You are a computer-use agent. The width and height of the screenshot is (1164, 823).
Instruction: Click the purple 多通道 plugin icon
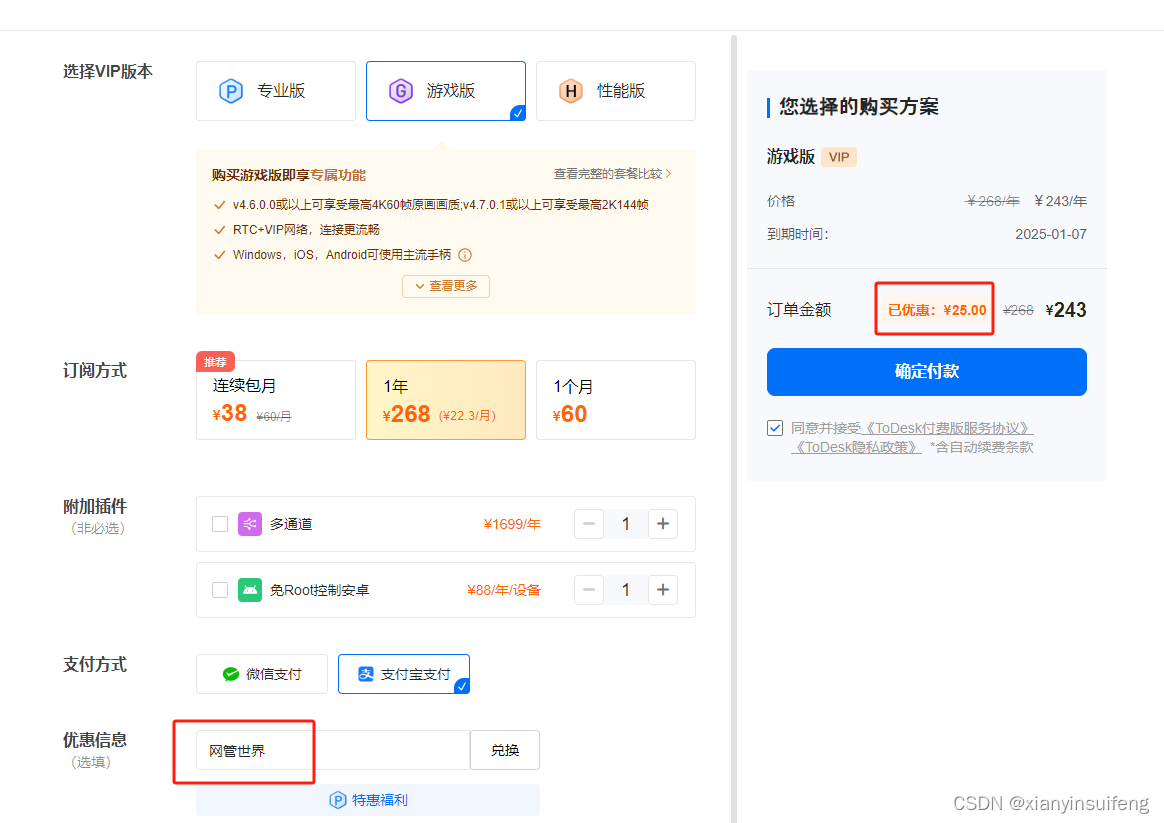[249, 524]
